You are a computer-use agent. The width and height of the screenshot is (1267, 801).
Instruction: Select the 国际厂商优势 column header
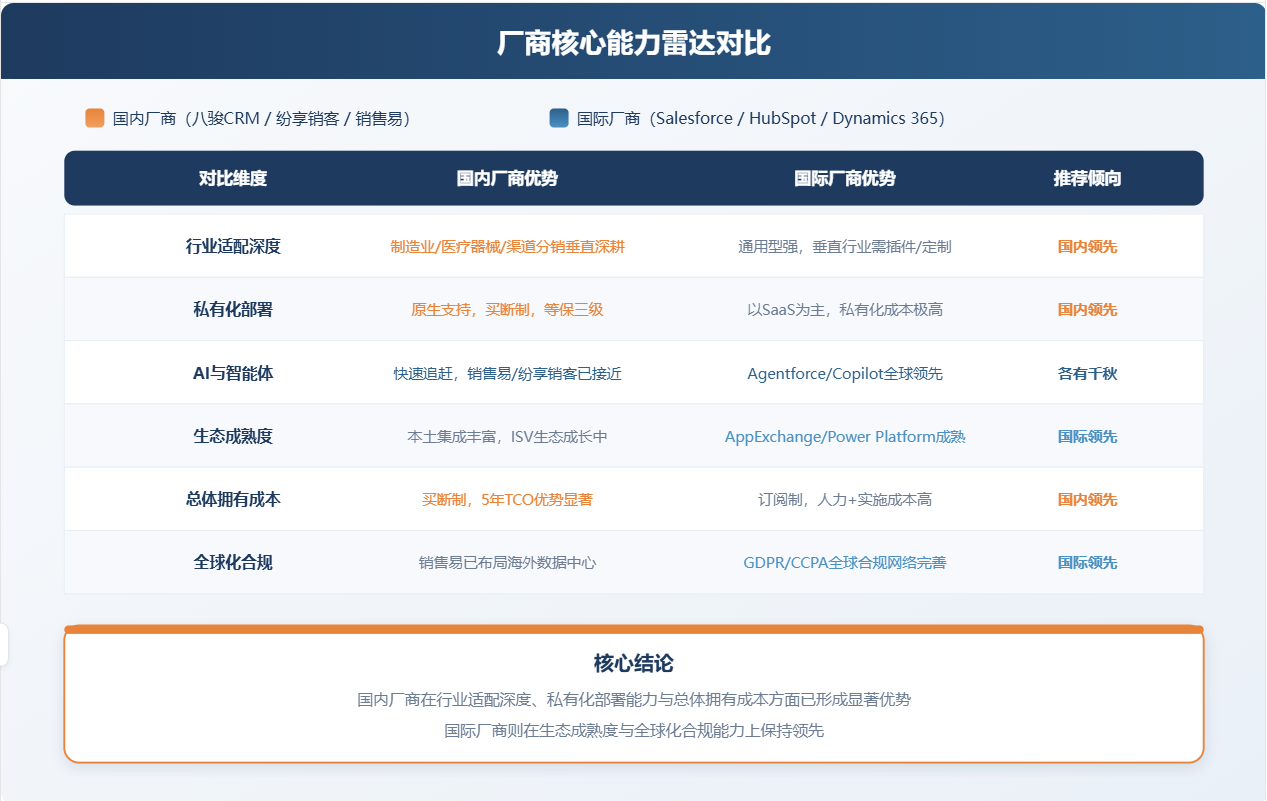click(845, 179)
